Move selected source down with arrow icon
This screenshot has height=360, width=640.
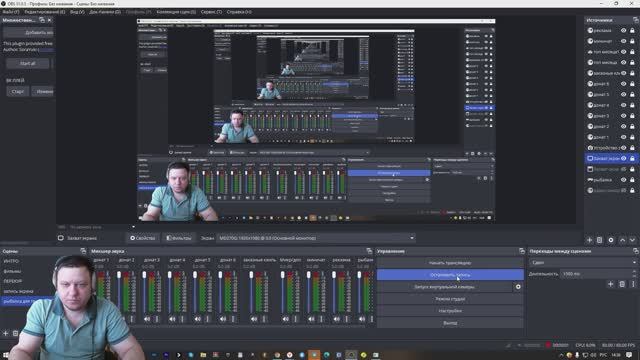point(632,240)
